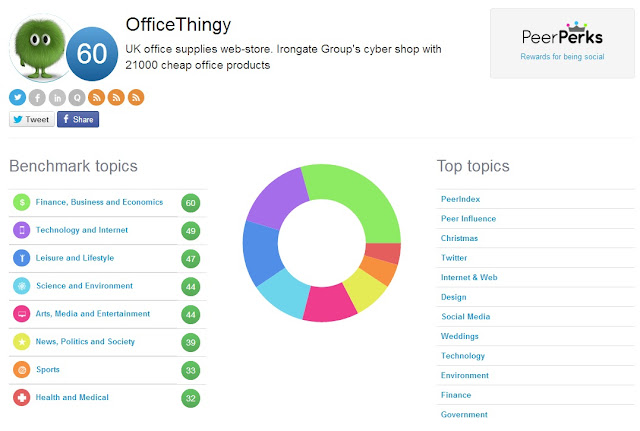Click the OfficeThingy profile name
The image size is (640, 431).
pos(178,25)
